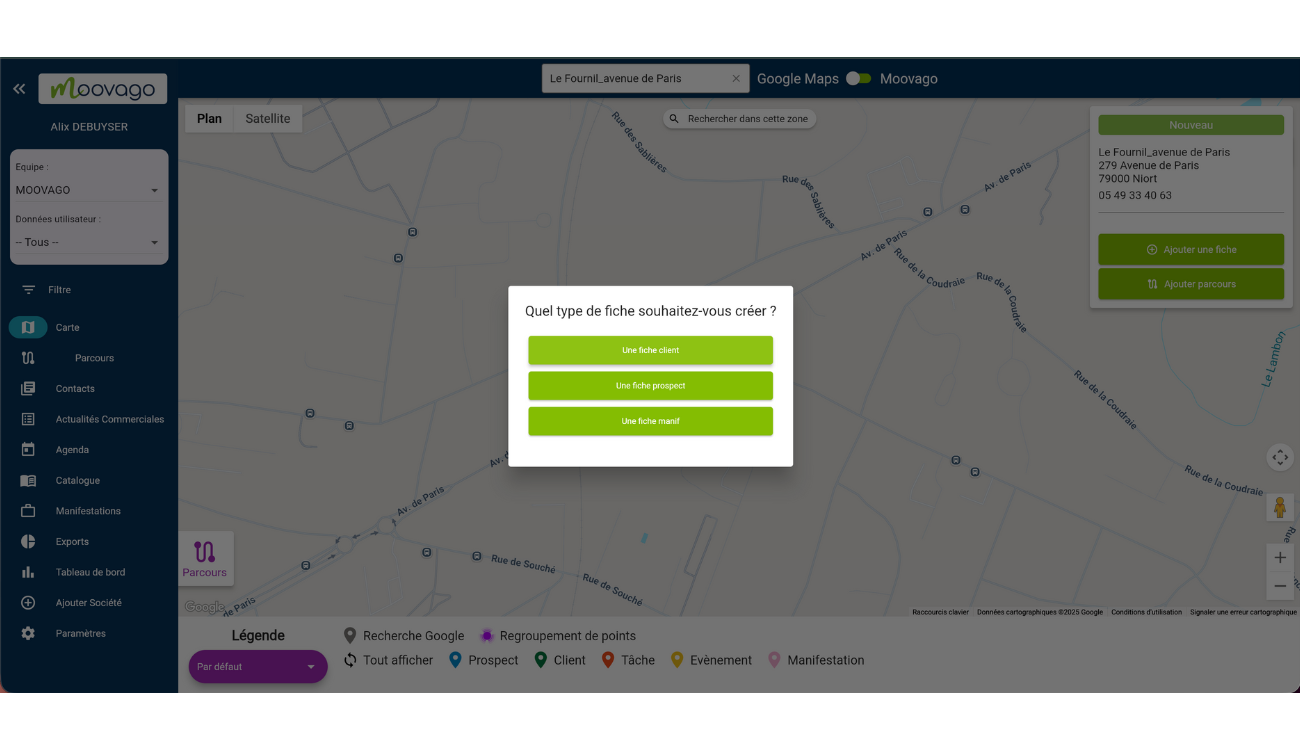Viewport: 1300px width, 750px height.
Task: Open the Parcours tool on the map
Action: pos(205,558)
